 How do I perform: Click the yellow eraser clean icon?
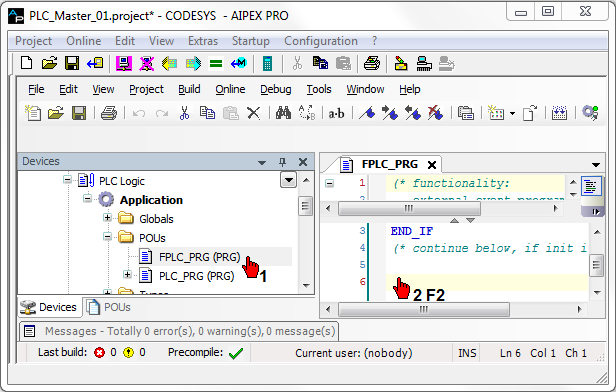point(401,63)
